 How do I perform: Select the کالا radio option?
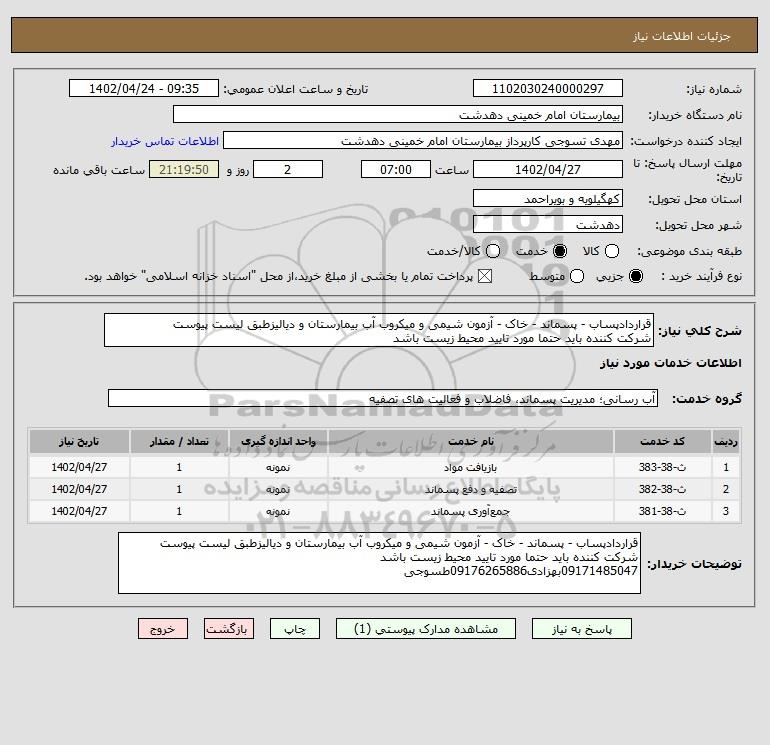tap(612, 251)
